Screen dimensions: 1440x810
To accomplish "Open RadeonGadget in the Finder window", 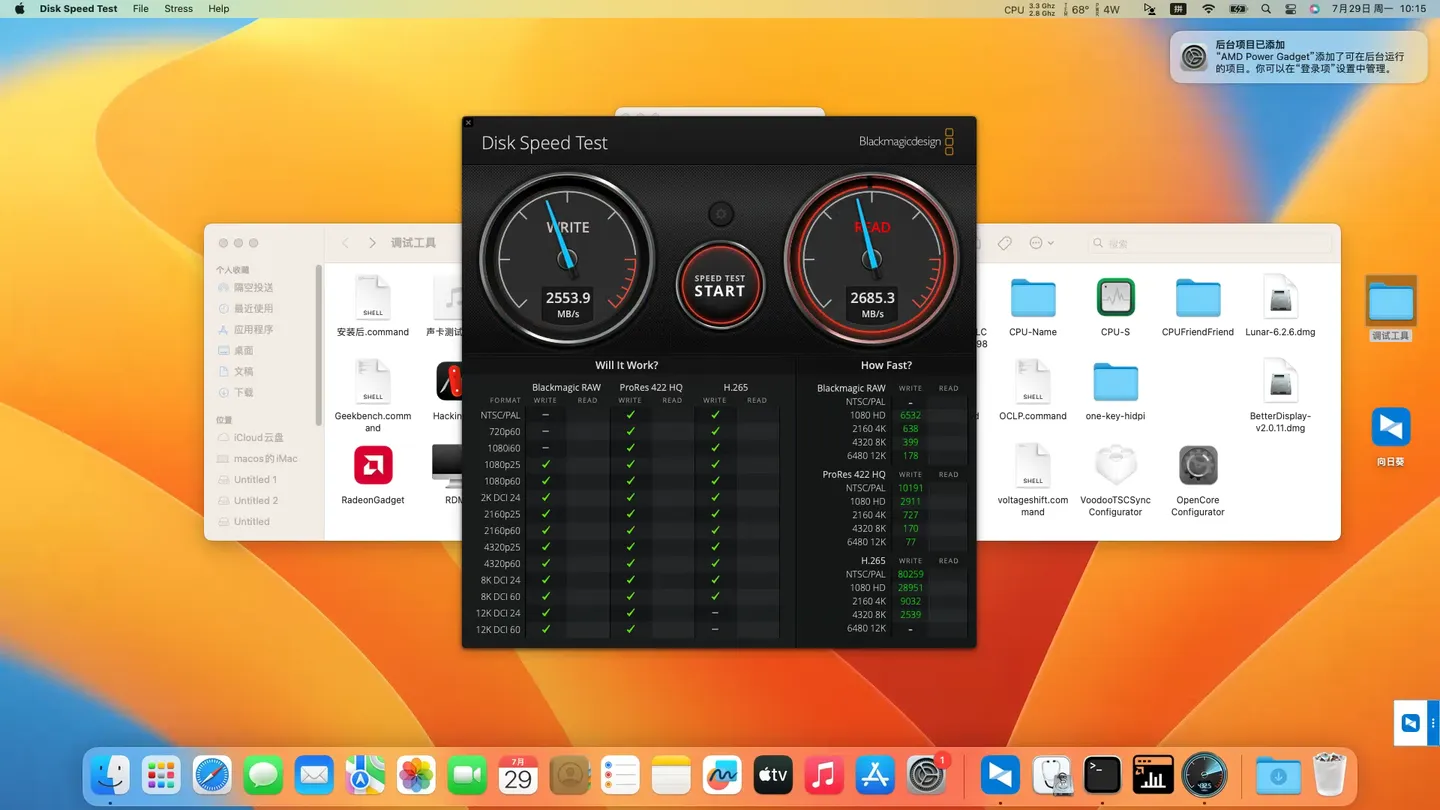I will pos(373,465).
